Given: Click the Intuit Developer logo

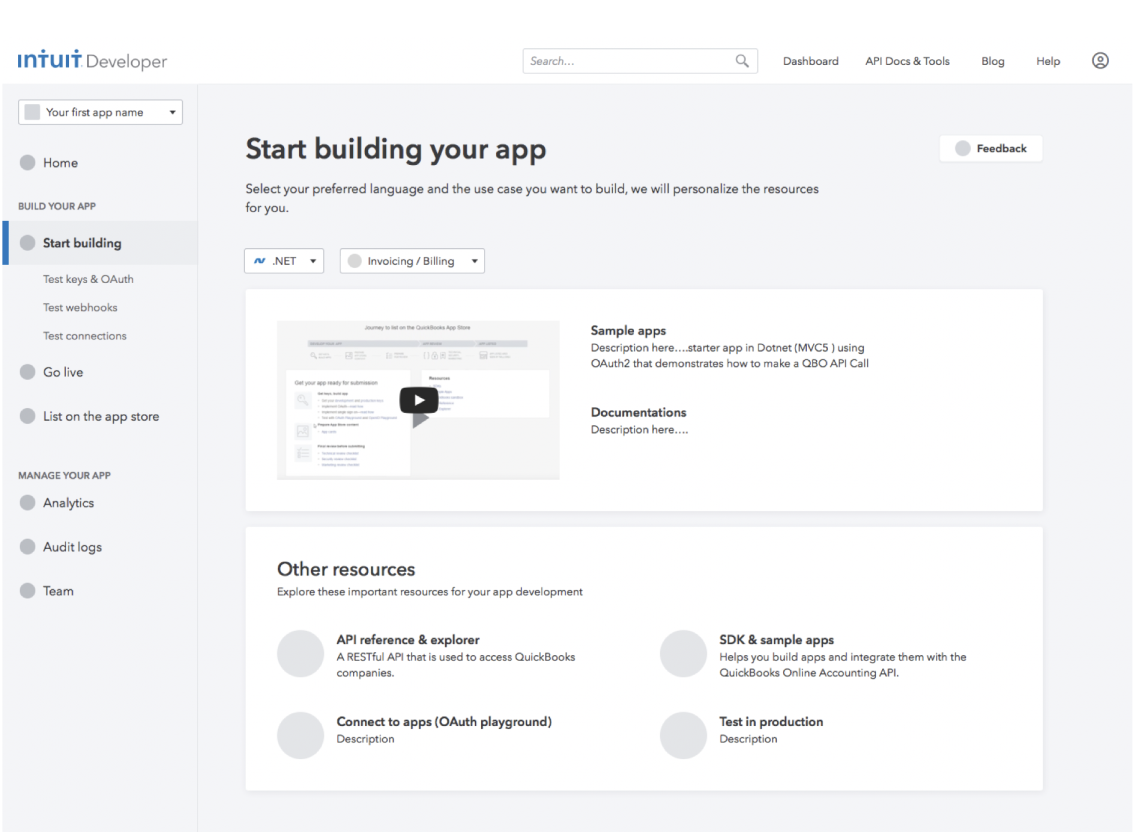Looking at the screenshot, I should (x=92, y=60).
